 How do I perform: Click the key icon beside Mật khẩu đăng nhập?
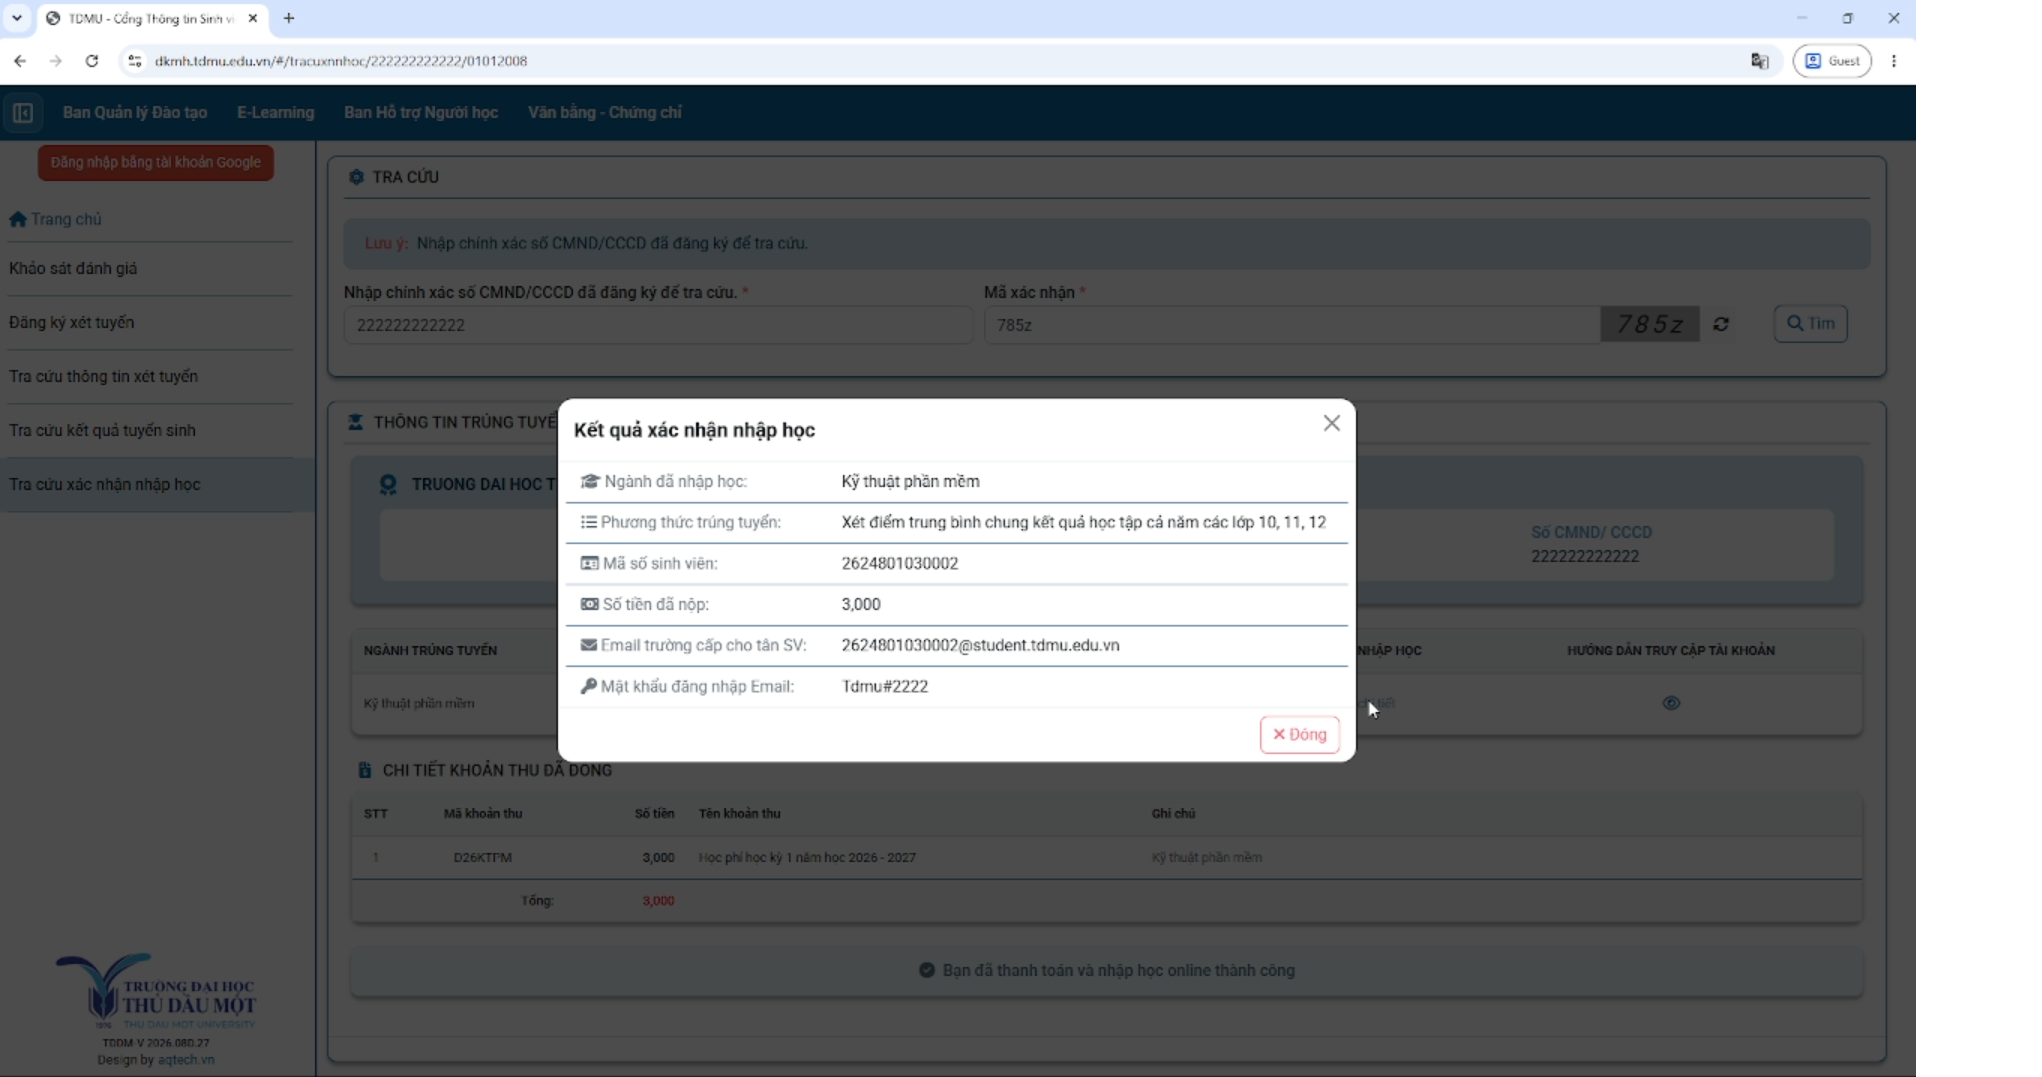[589, 686]
